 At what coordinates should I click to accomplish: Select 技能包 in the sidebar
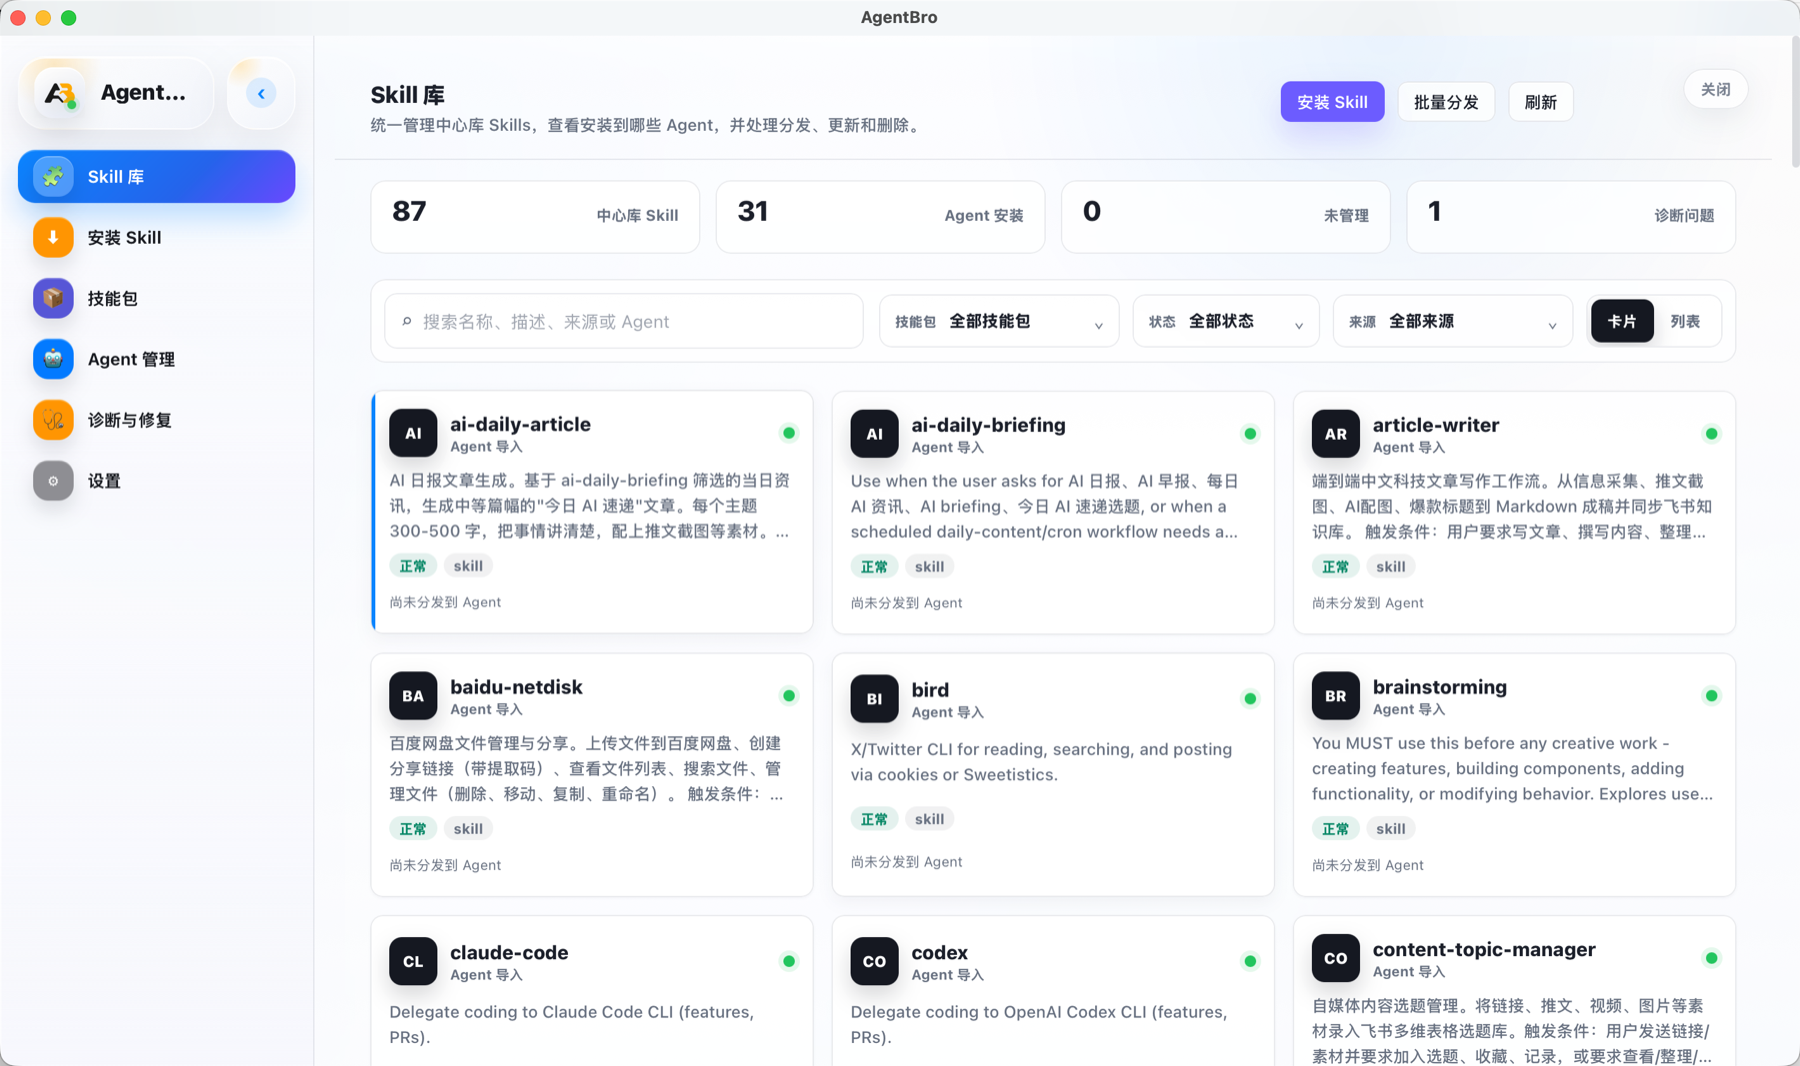pyautogui.click(x=157, y=298)
